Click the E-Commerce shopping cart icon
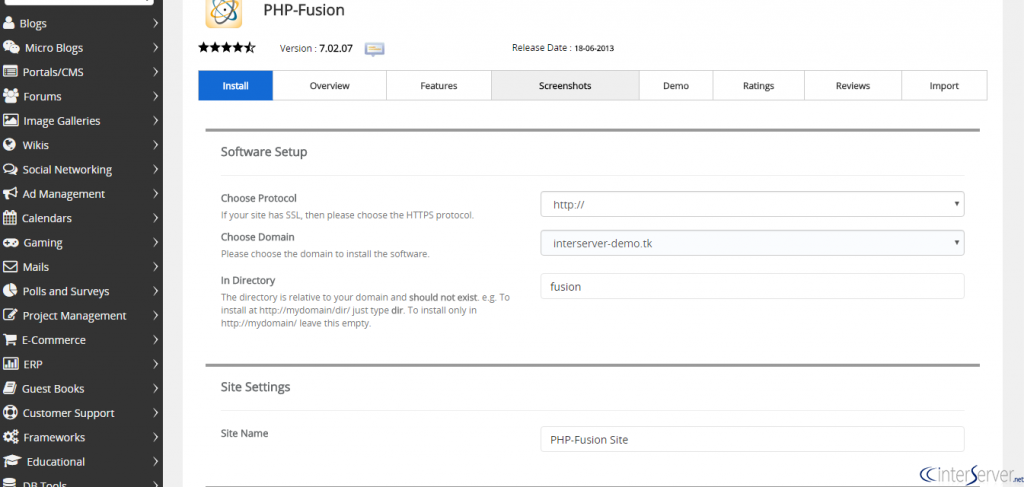Screen dimensions: 1024x487 [10, 339]
